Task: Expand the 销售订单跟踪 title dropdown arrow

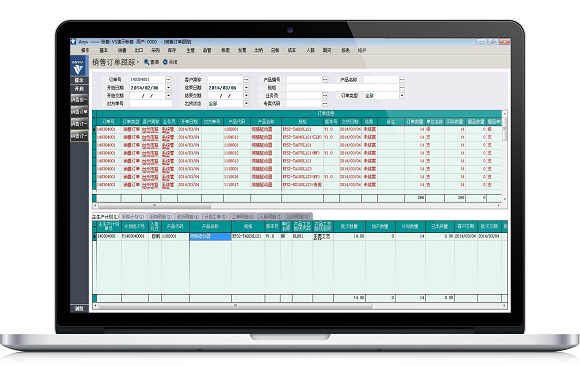Action: coord(138,63)
